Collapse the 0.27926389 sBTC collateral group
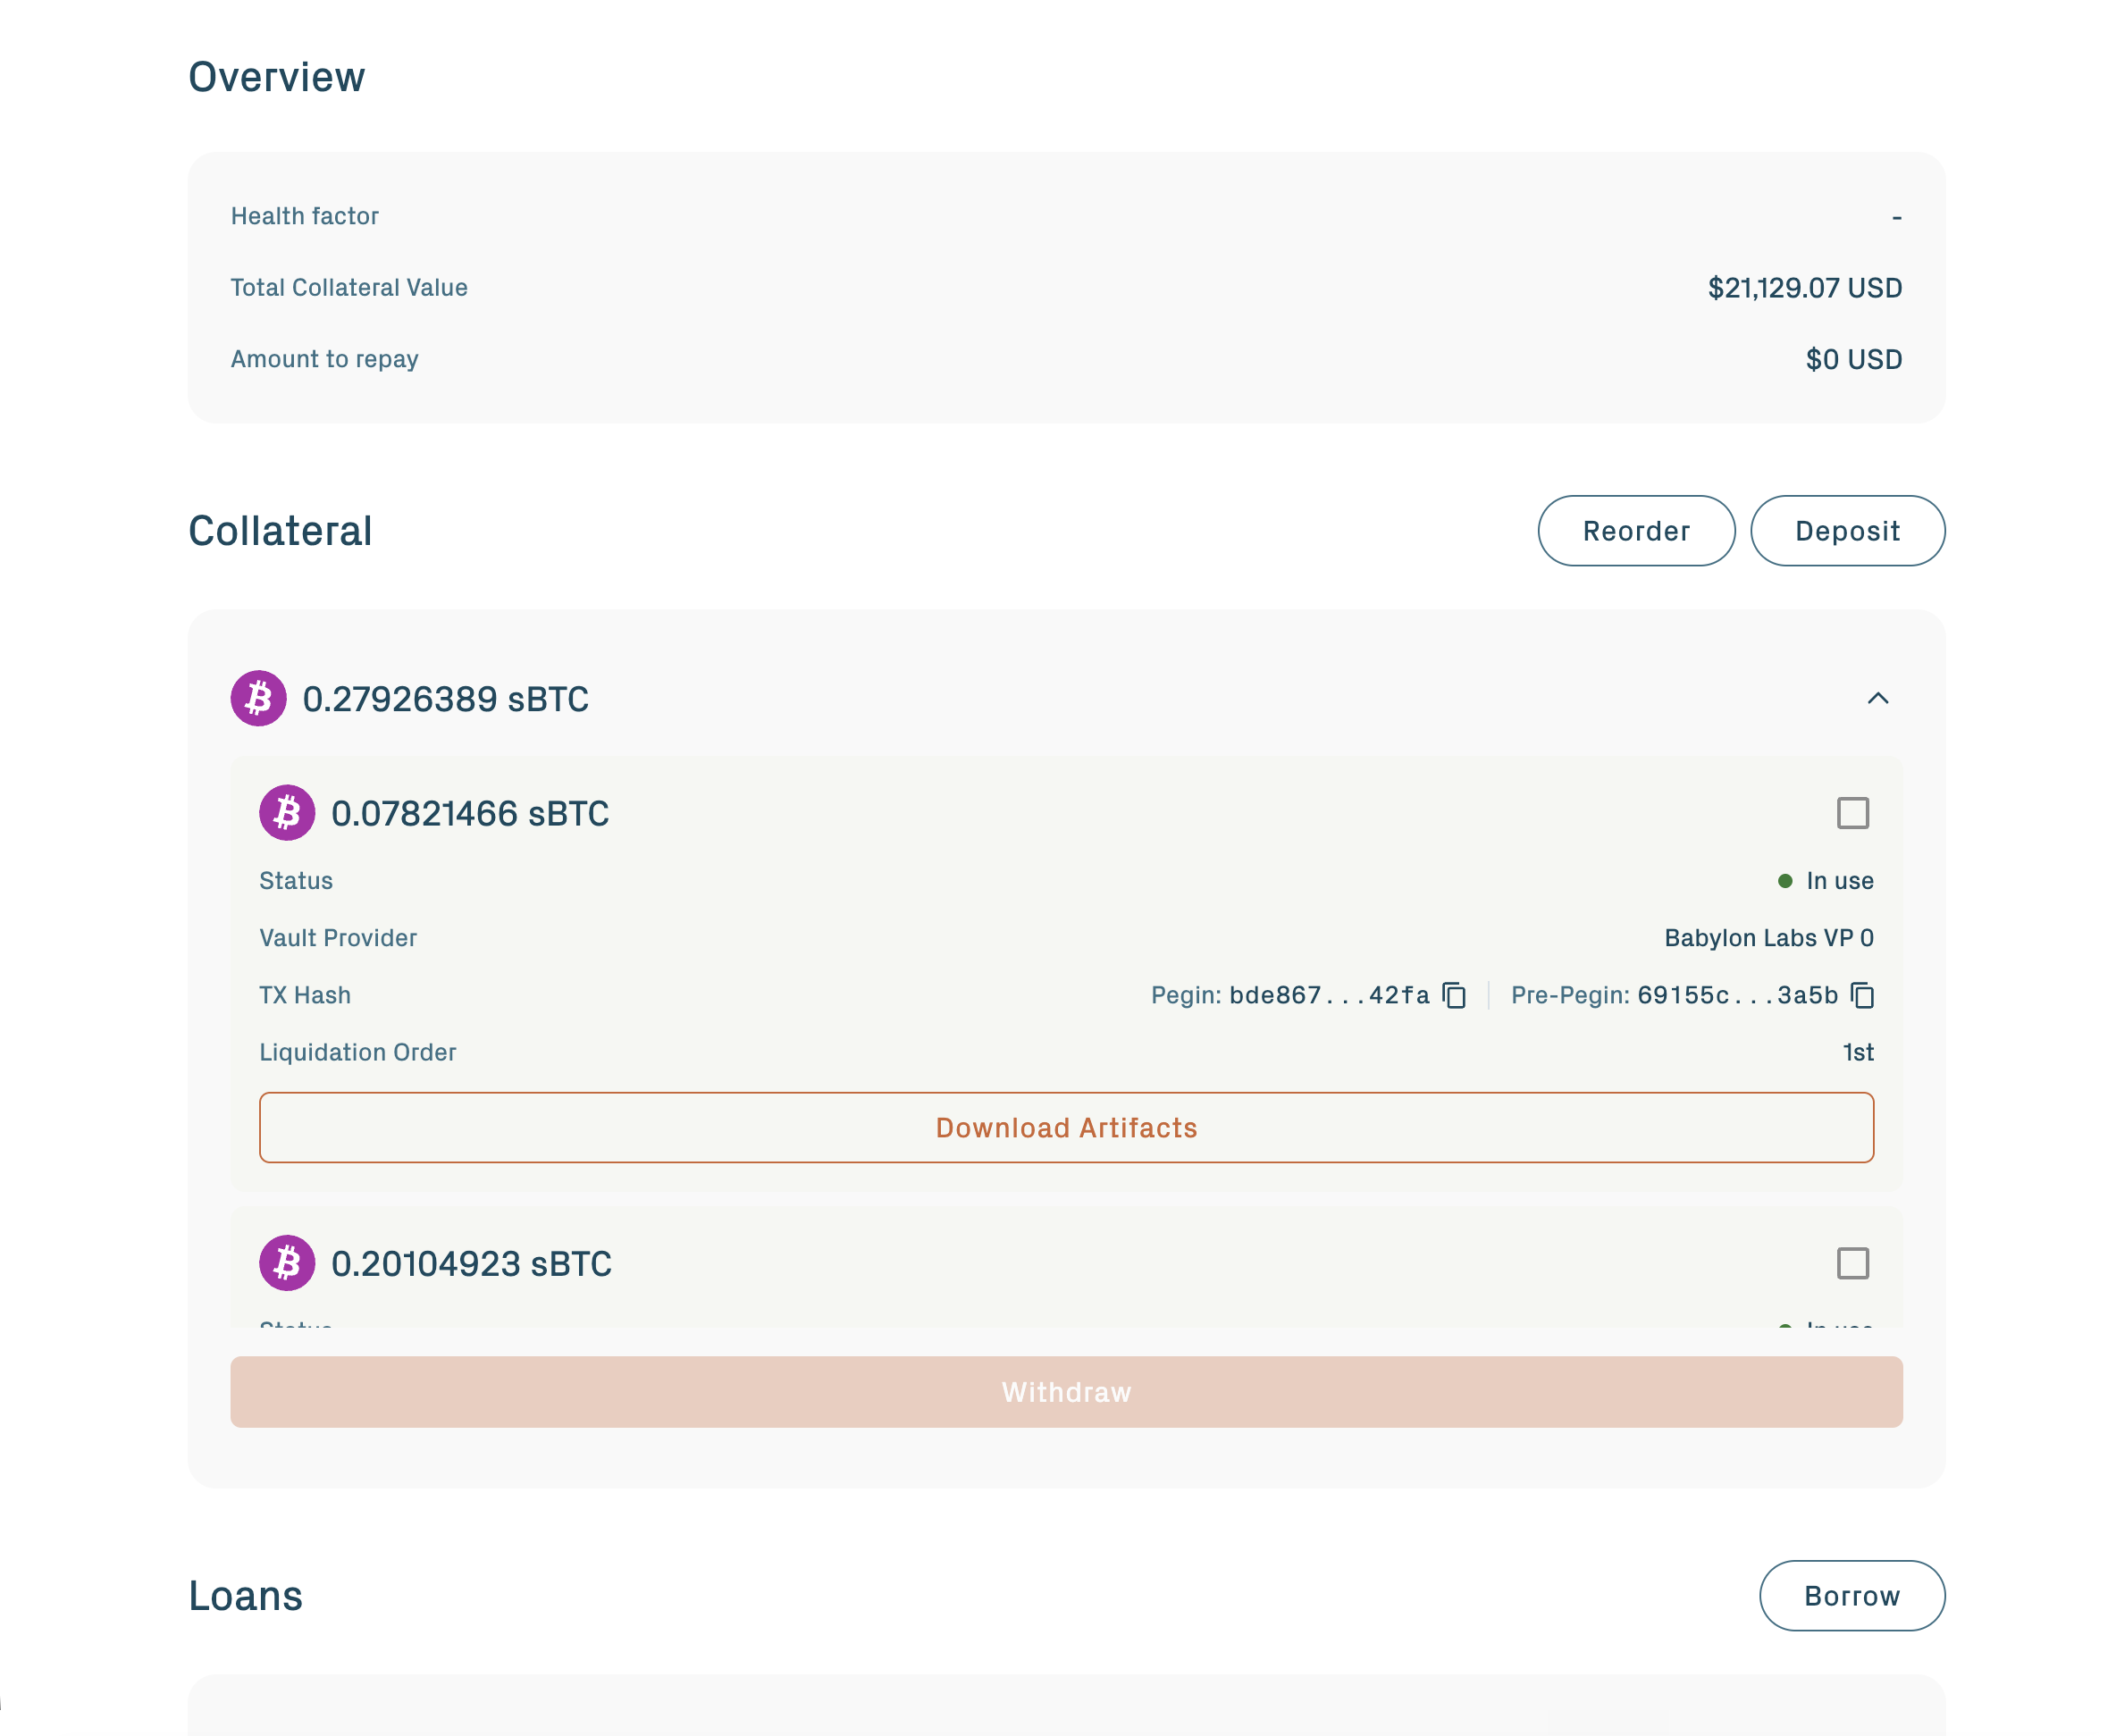The image size is (2116, 1736). [x=1878, y=698]
